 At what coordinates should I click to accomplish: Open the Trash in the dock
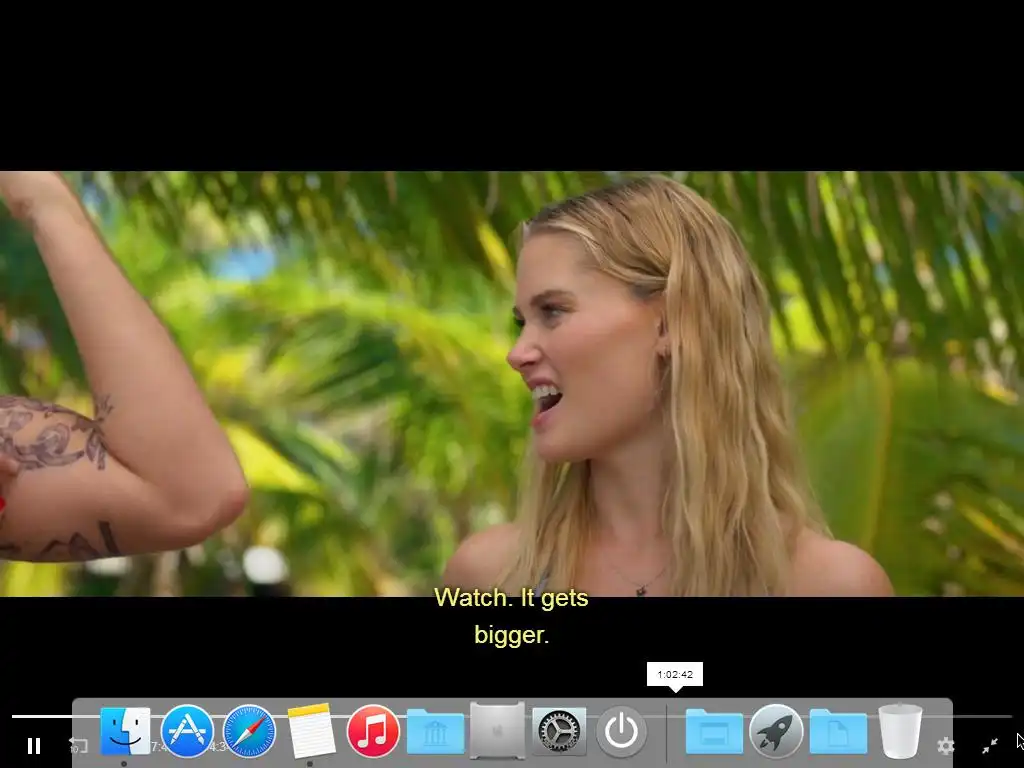tap(900, 731)
